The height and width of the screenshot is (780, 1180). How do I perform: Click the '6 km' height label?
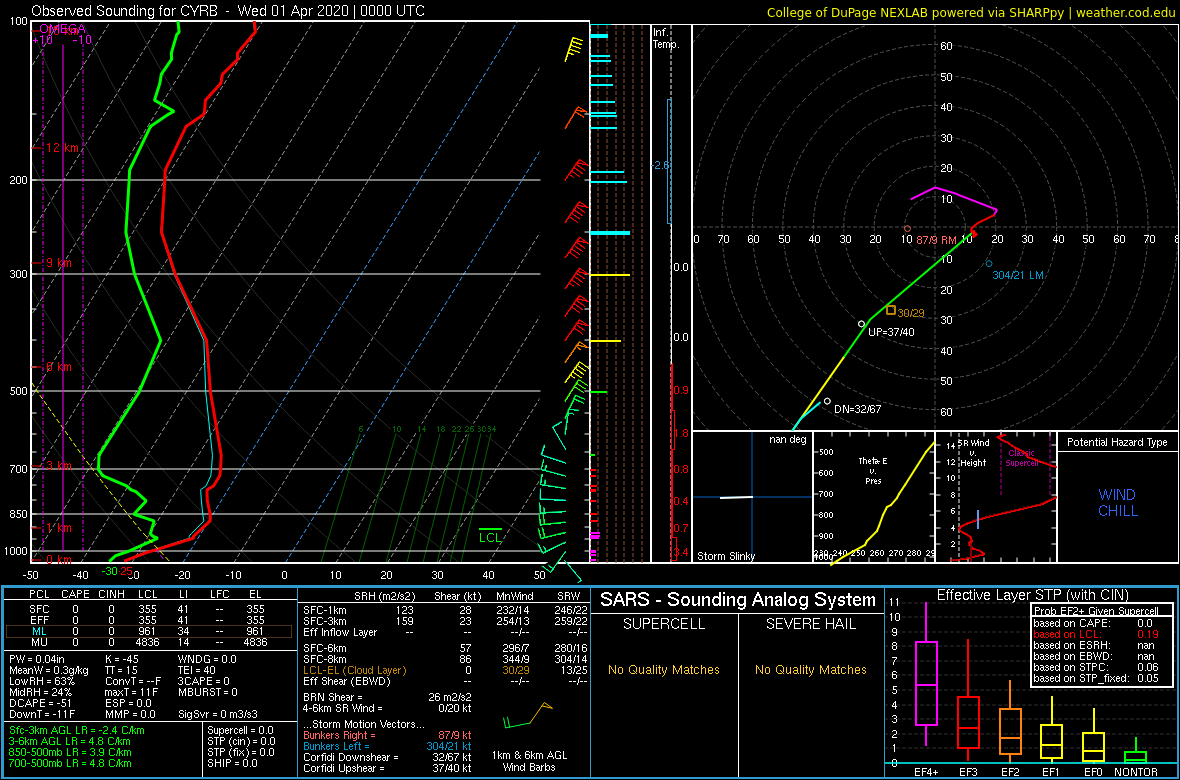coord(59,367)
